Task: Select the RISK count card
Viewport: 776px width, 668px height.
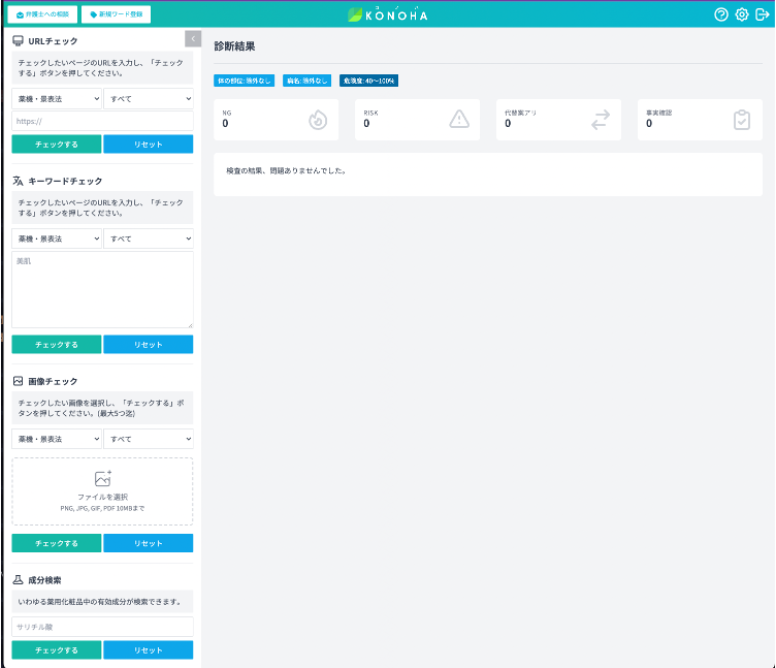Action: (417, 120)
